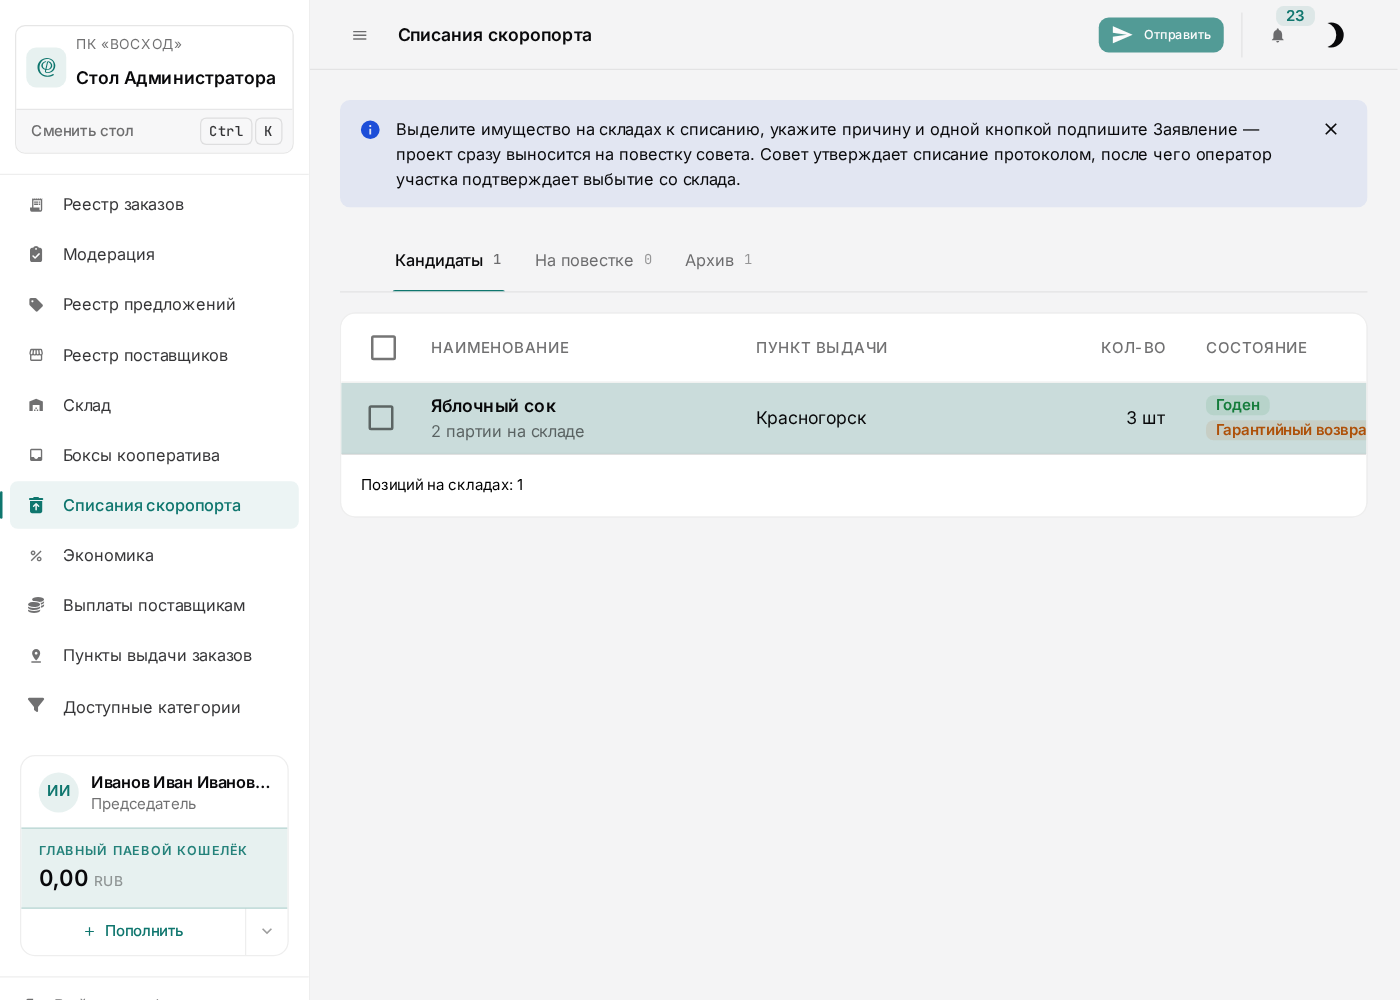Open Реестр заказов menu item

(x=154, y=205)
